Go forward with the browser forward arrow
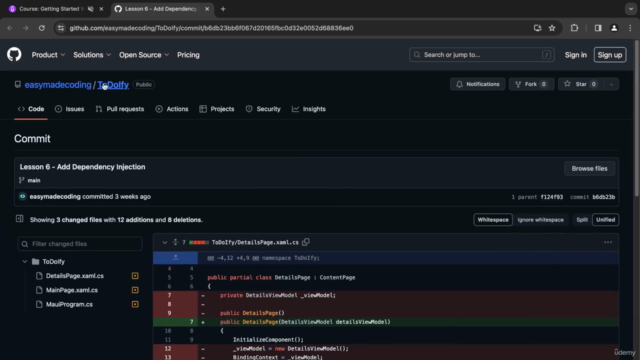This screenshot has height=360, width=640. click(x=26, y=28)
